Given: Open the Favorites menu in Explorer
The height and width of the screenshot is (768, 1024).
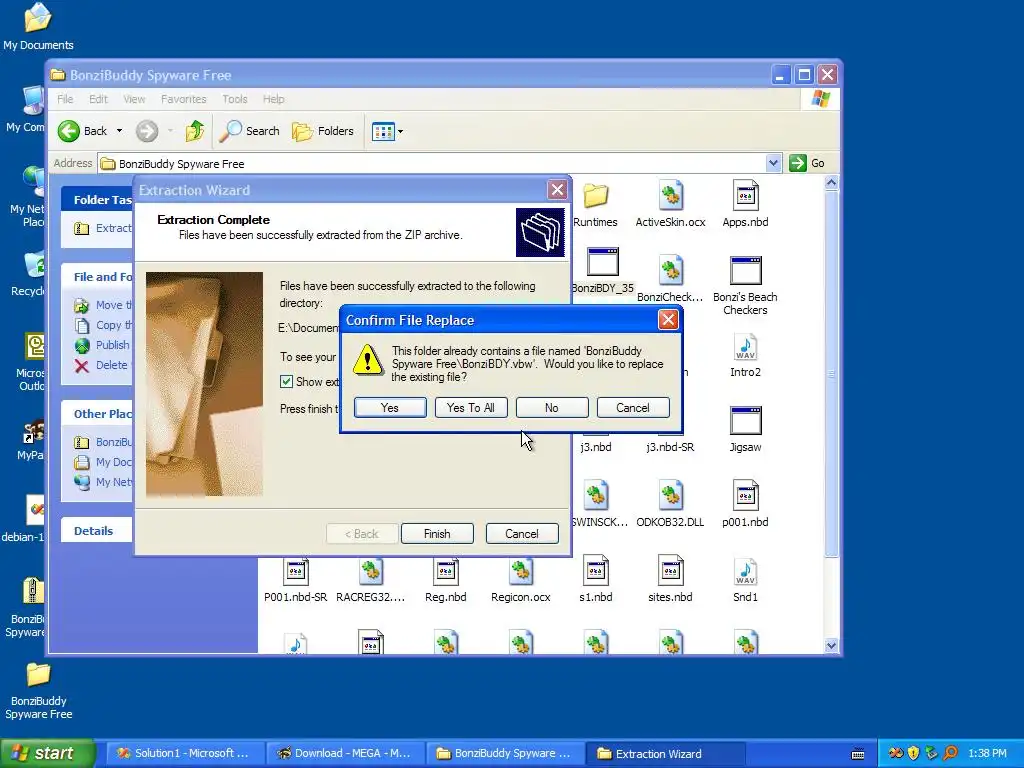Looking at the screenshot, I should click(x=184, y=99).
